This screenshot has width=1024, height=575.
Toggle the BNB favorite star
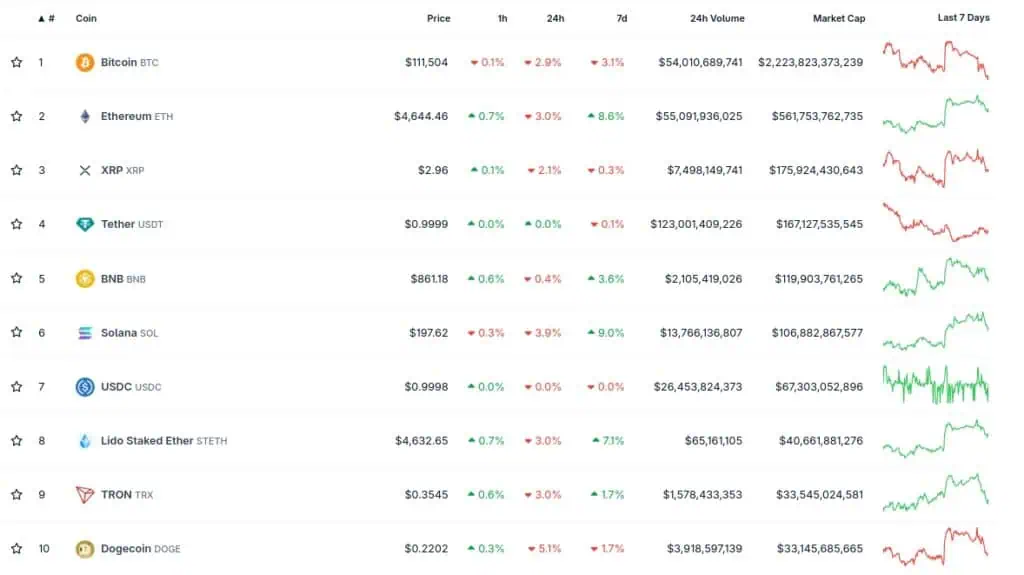click(x=16, y=278)
